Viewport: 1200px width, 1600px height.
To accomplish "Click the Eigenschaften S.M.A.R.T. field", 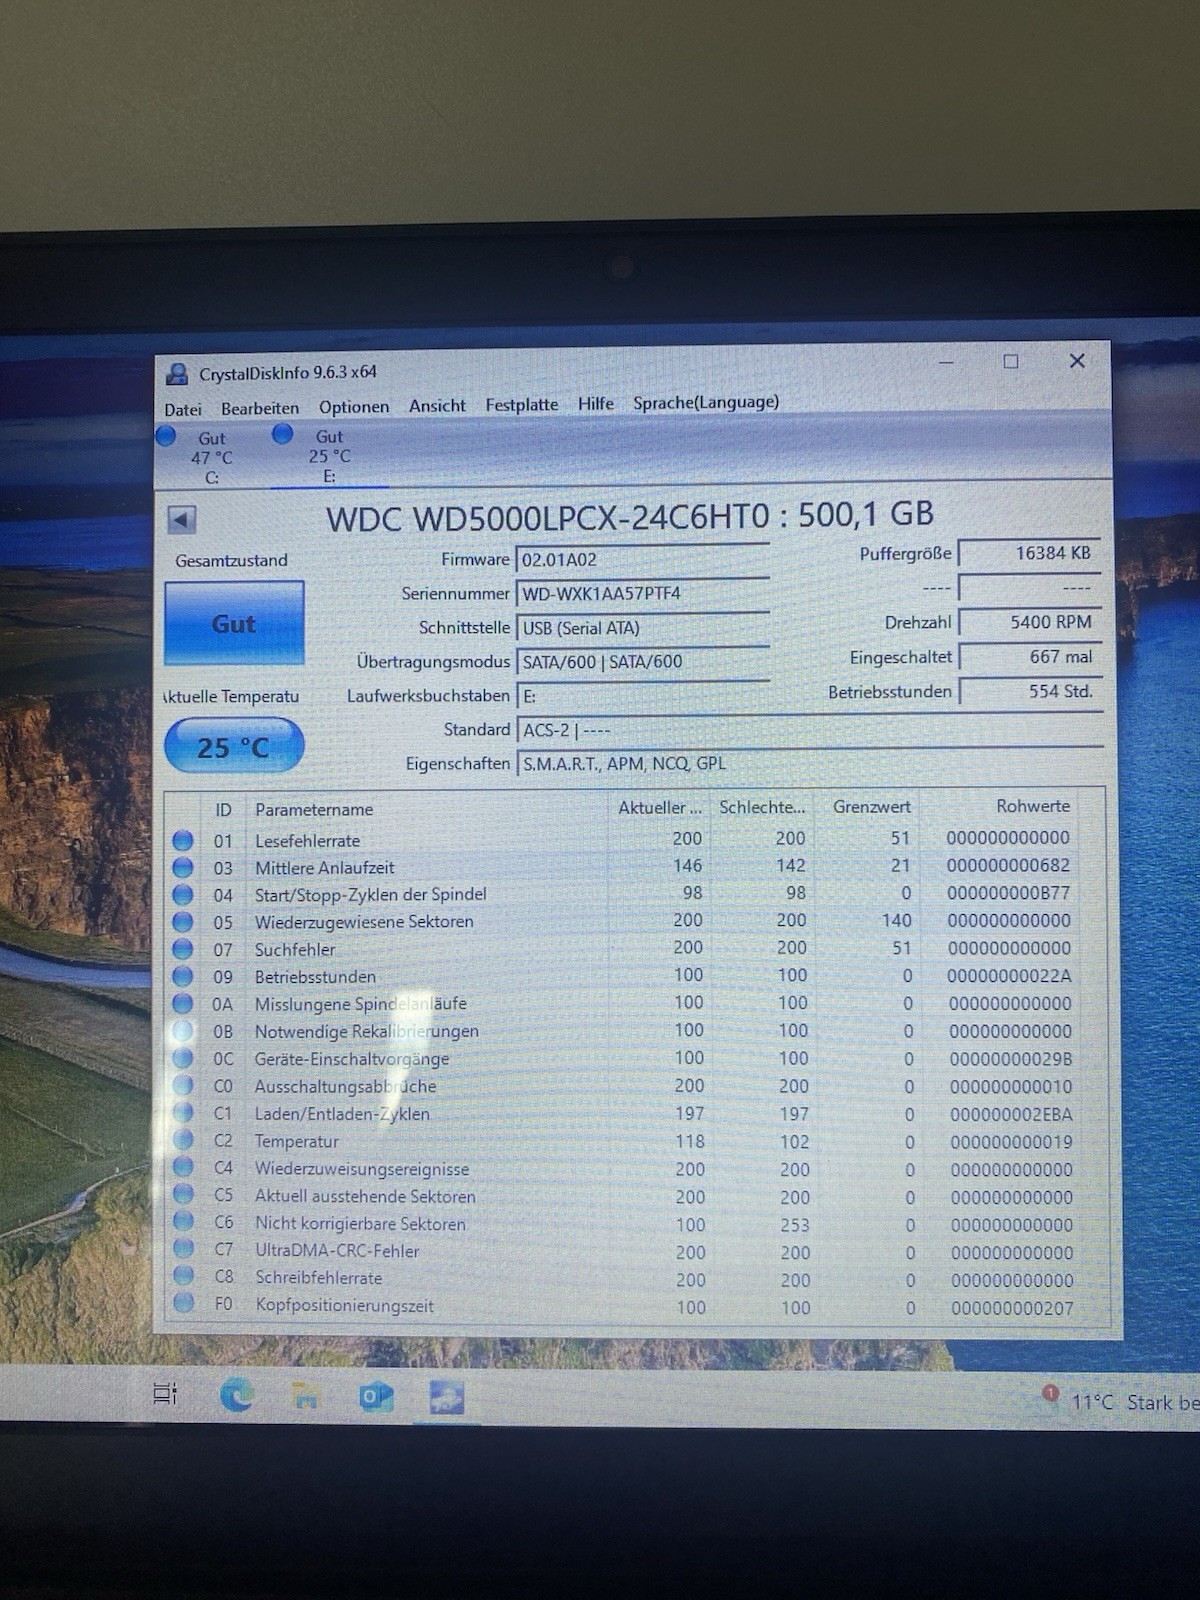I will (x=810, y=764).
